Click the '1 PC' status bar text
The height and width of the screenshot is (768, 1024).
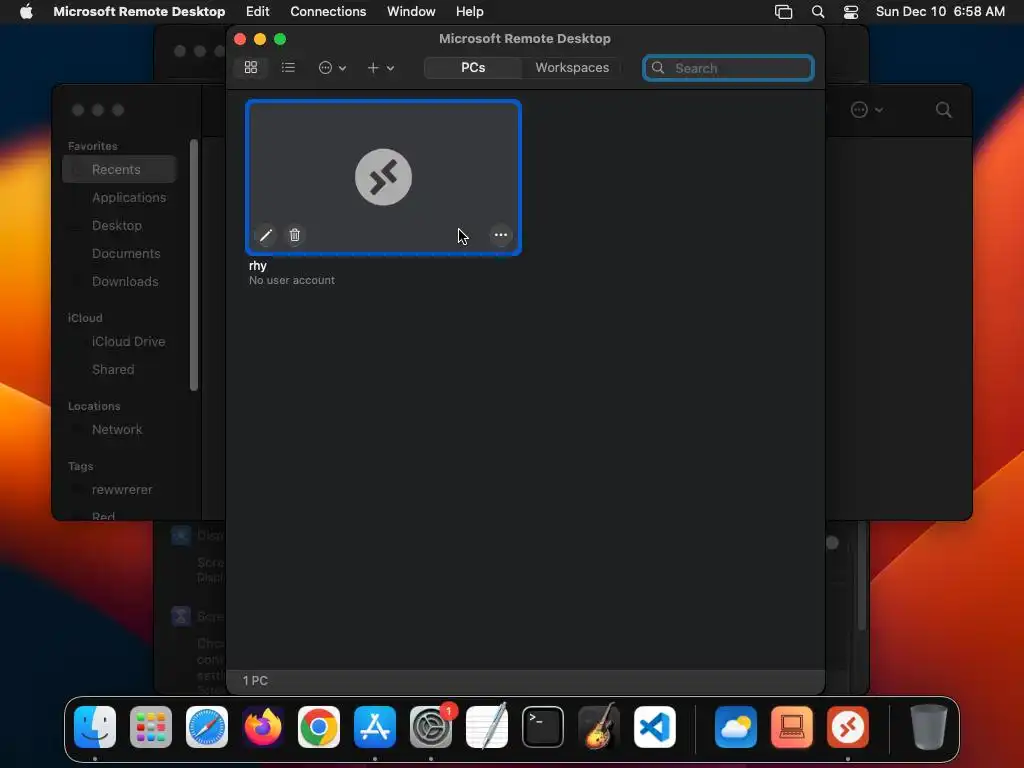pyautogui.click(x=255, y=680)
